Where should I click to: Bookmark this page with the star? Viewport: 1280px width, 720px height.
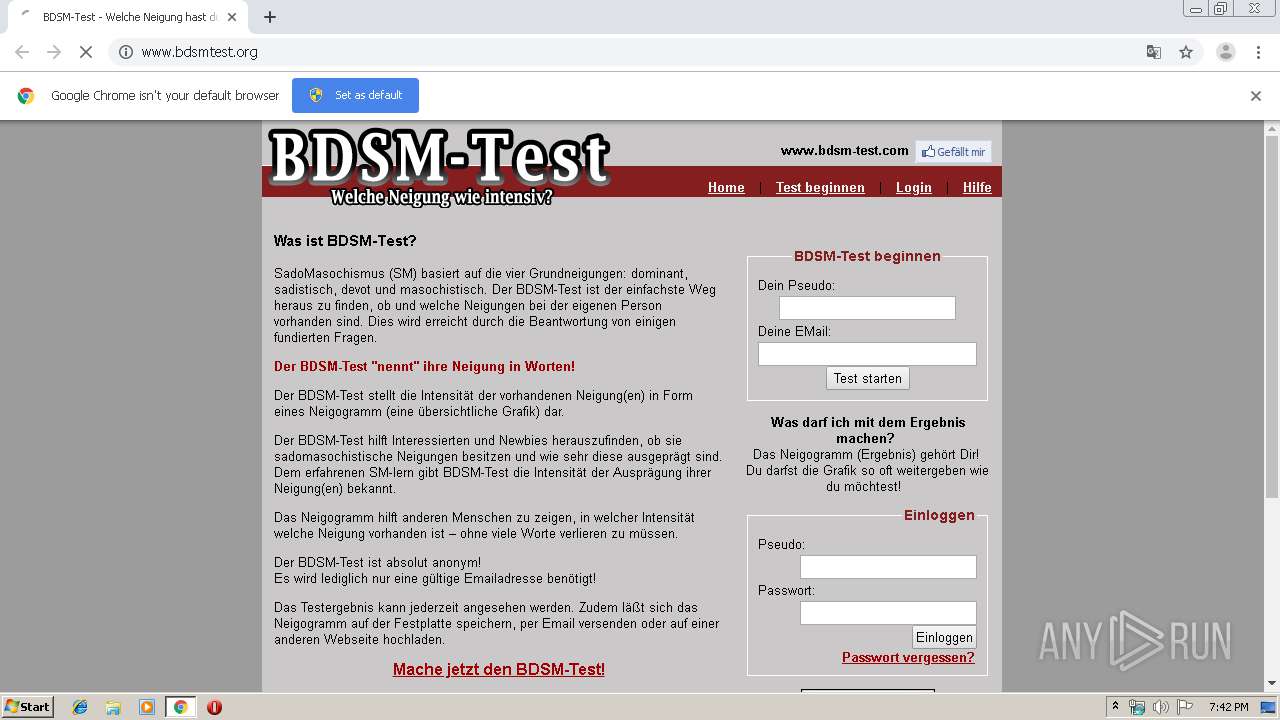point(1186,52)
